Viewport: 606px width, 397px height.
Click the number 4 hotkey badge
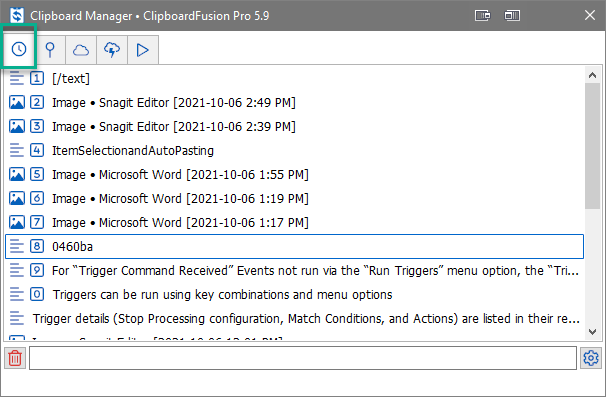tap(37, 150)
